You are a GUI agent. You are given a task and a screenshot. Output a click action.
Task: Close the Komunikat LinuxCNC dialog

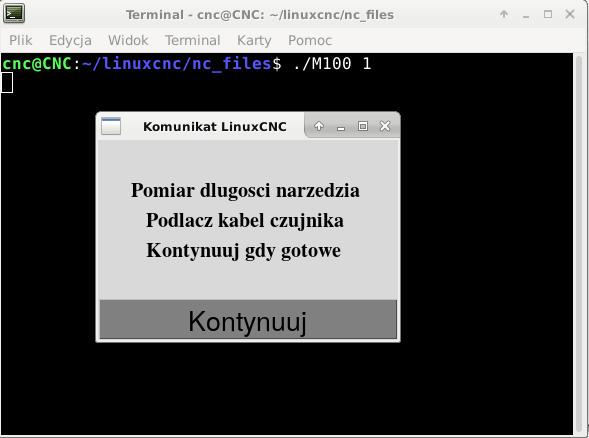385,126
